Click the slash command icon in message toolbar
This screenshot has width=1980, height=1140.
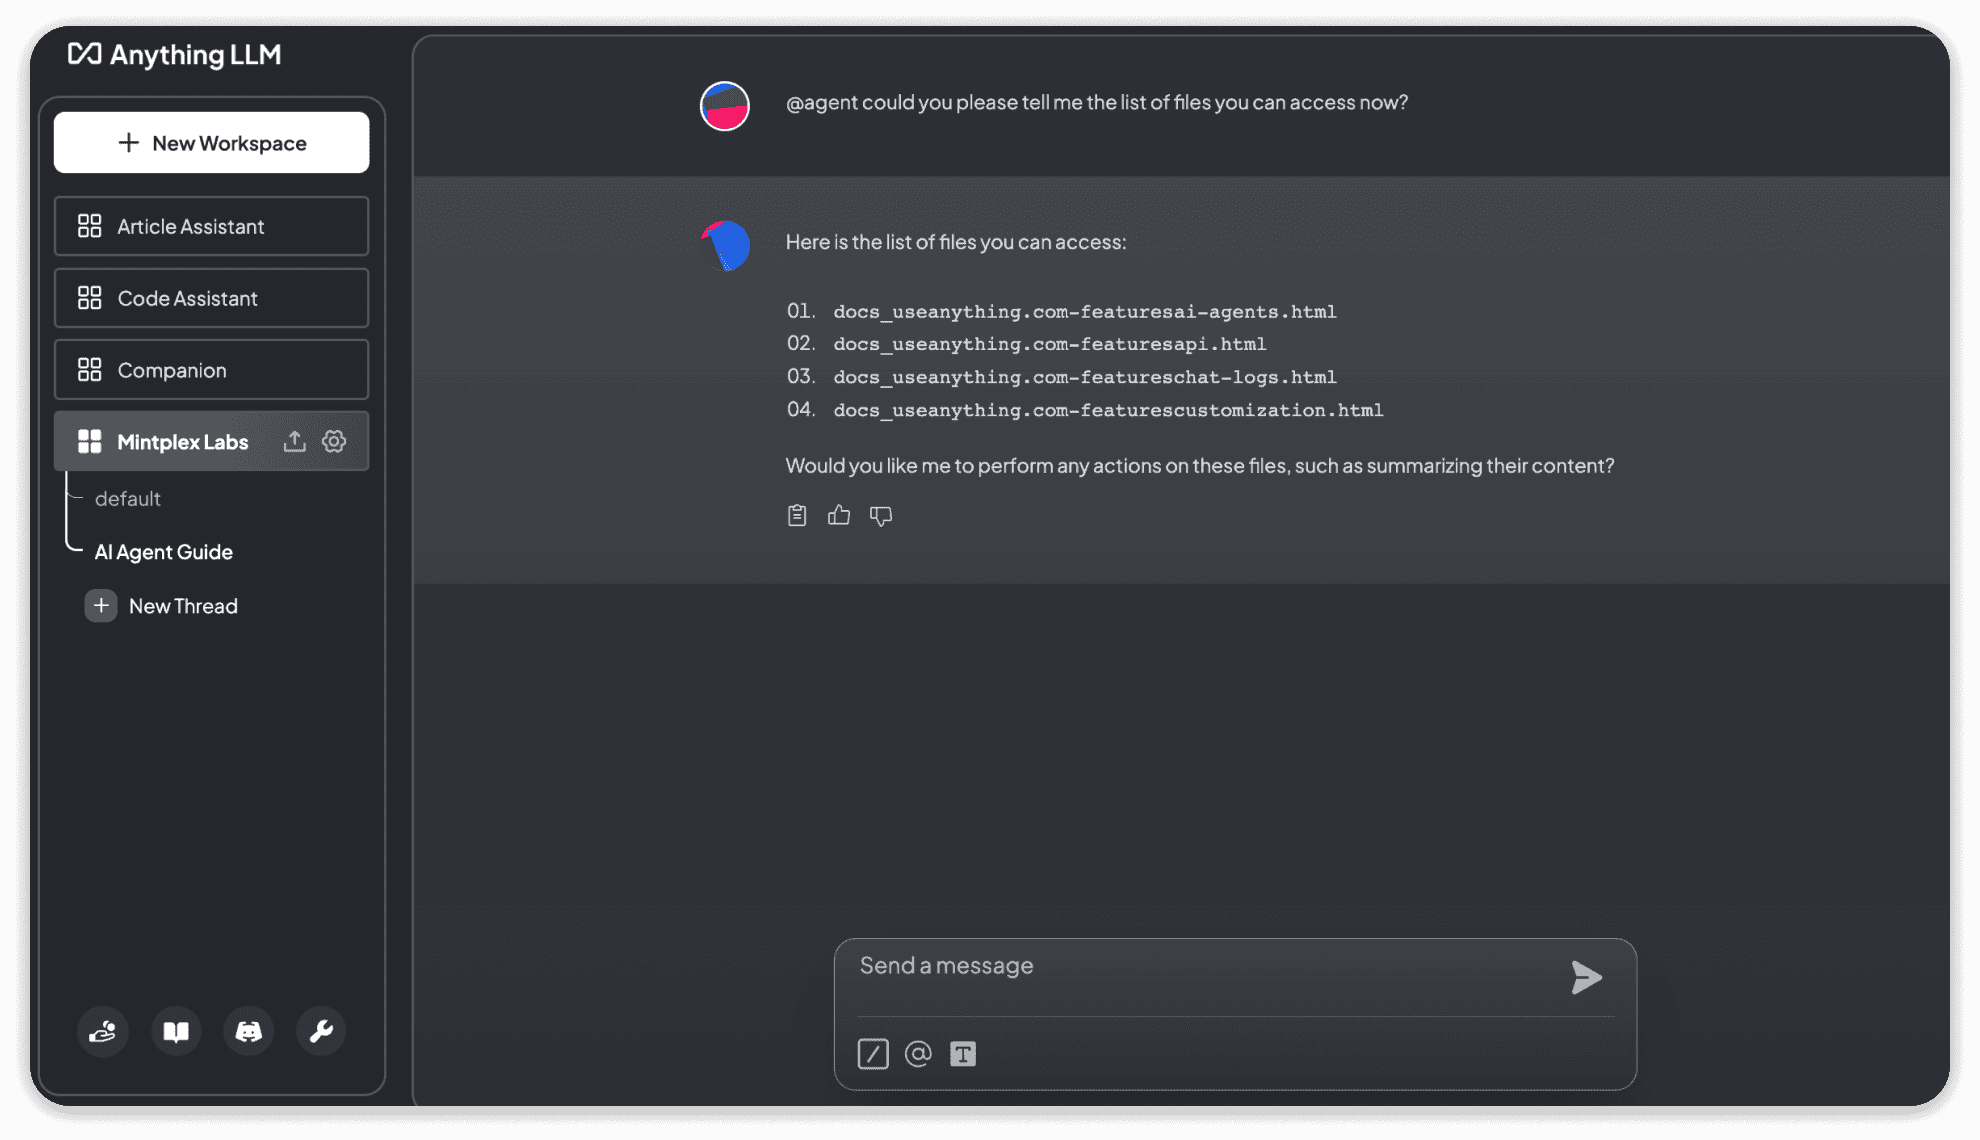(x=872, y=1053)
